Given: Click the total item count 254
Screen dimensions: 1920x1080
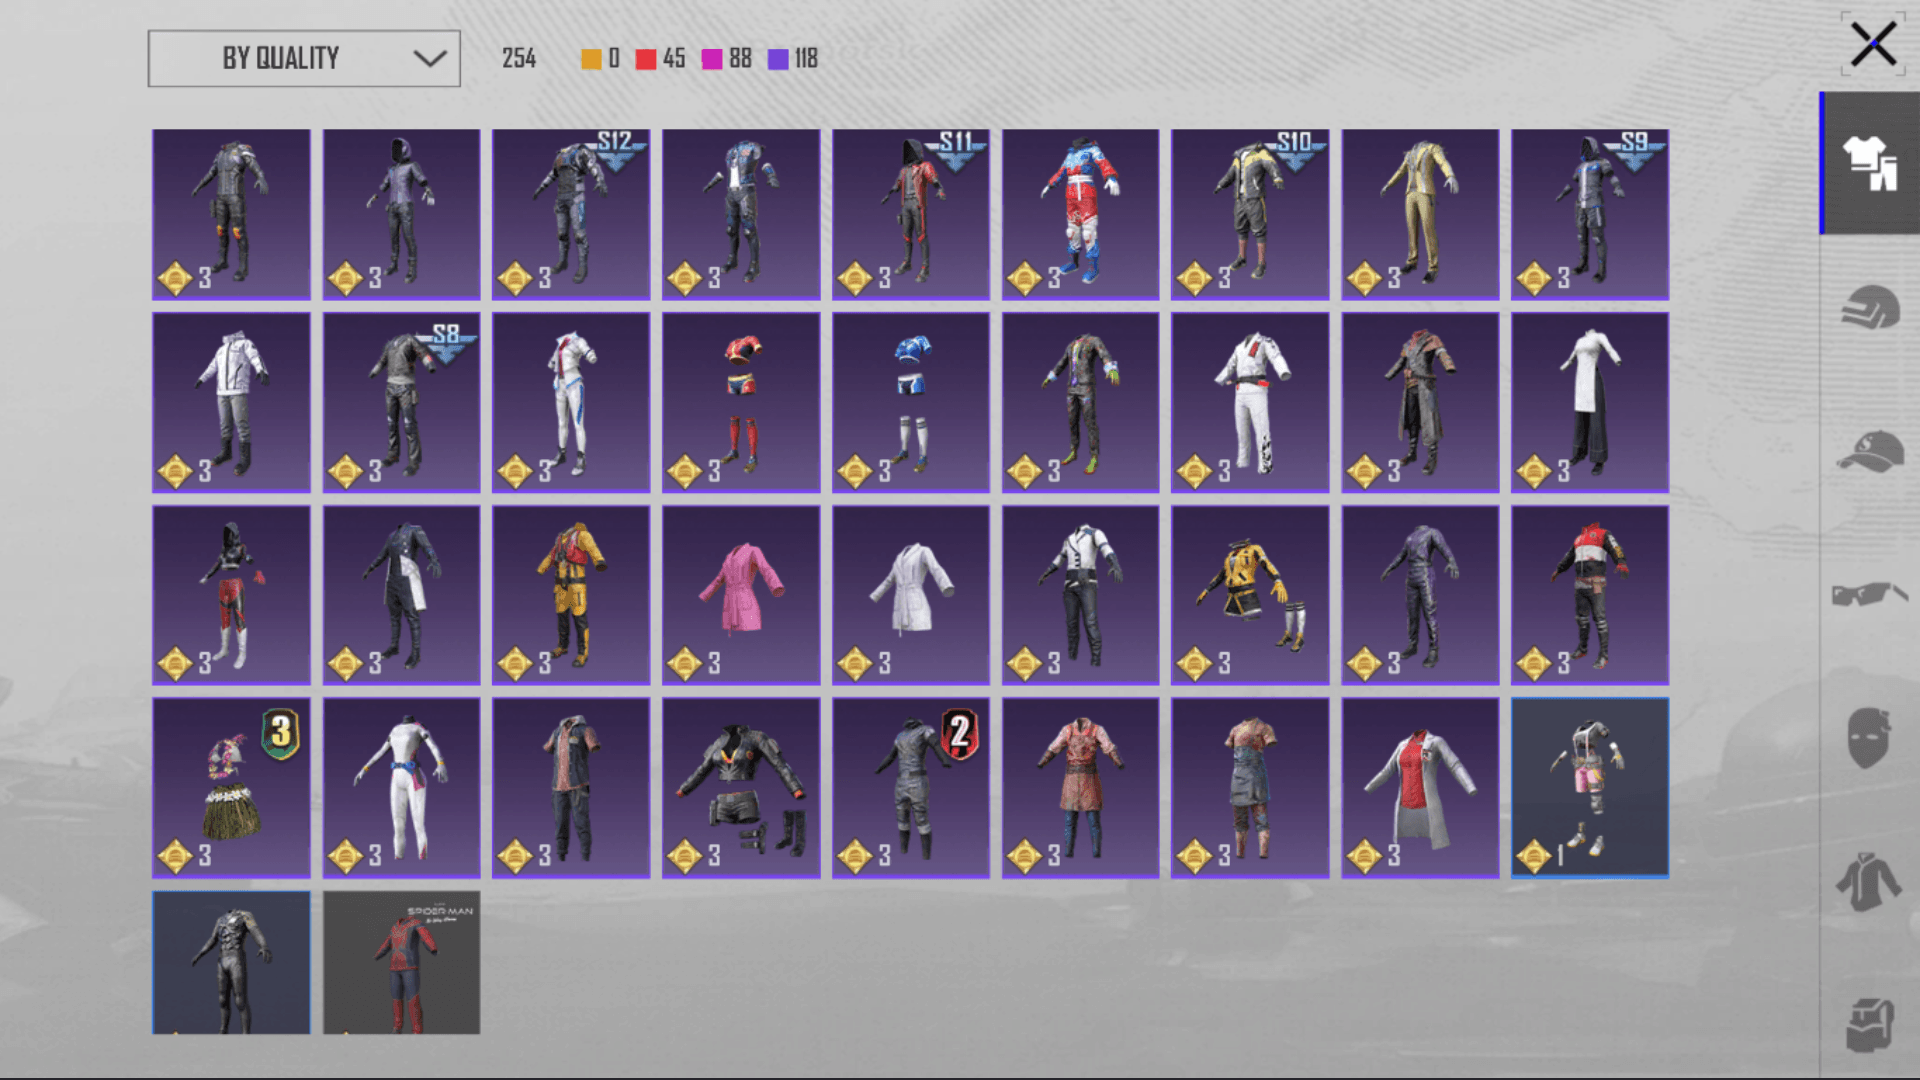Looking at the screenshot, I should (x=519, y=59).
